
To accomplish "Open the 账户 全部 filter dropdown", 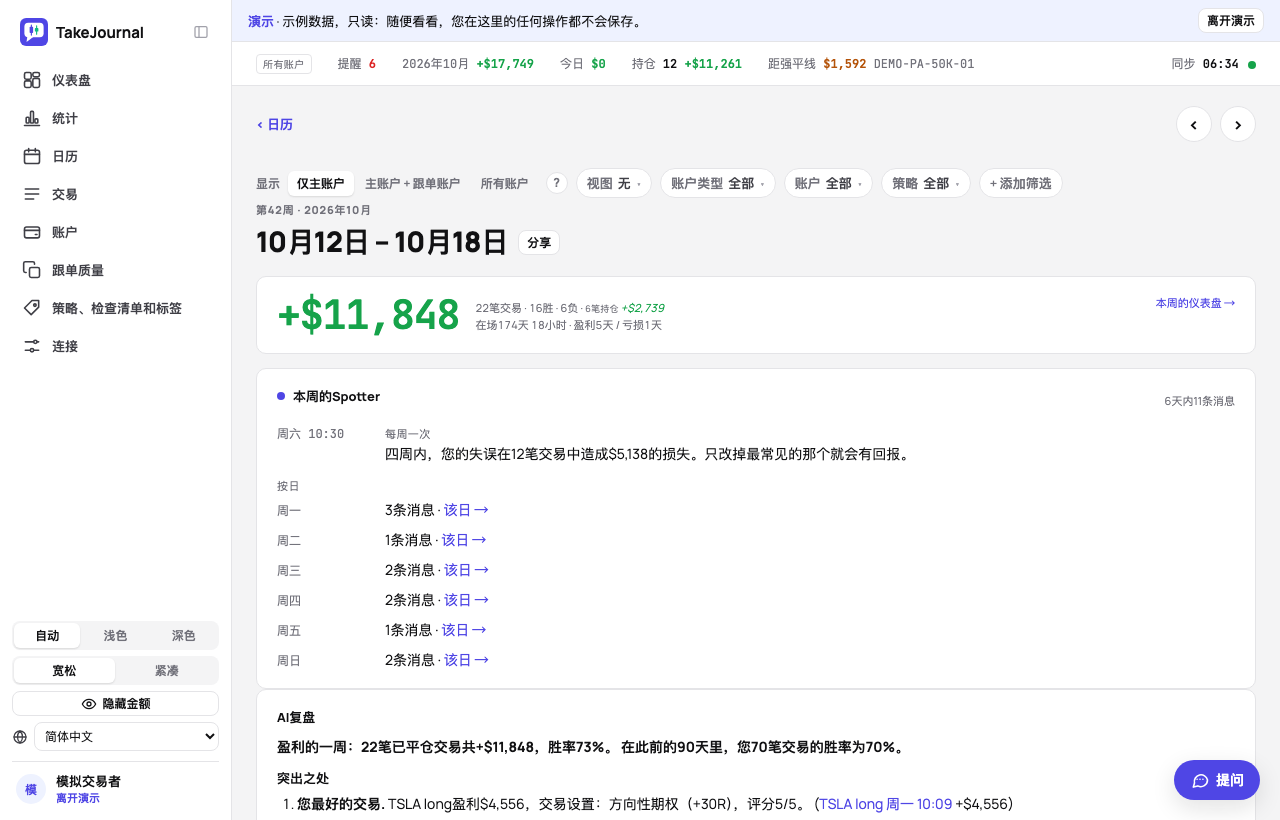I will point(828,183).
